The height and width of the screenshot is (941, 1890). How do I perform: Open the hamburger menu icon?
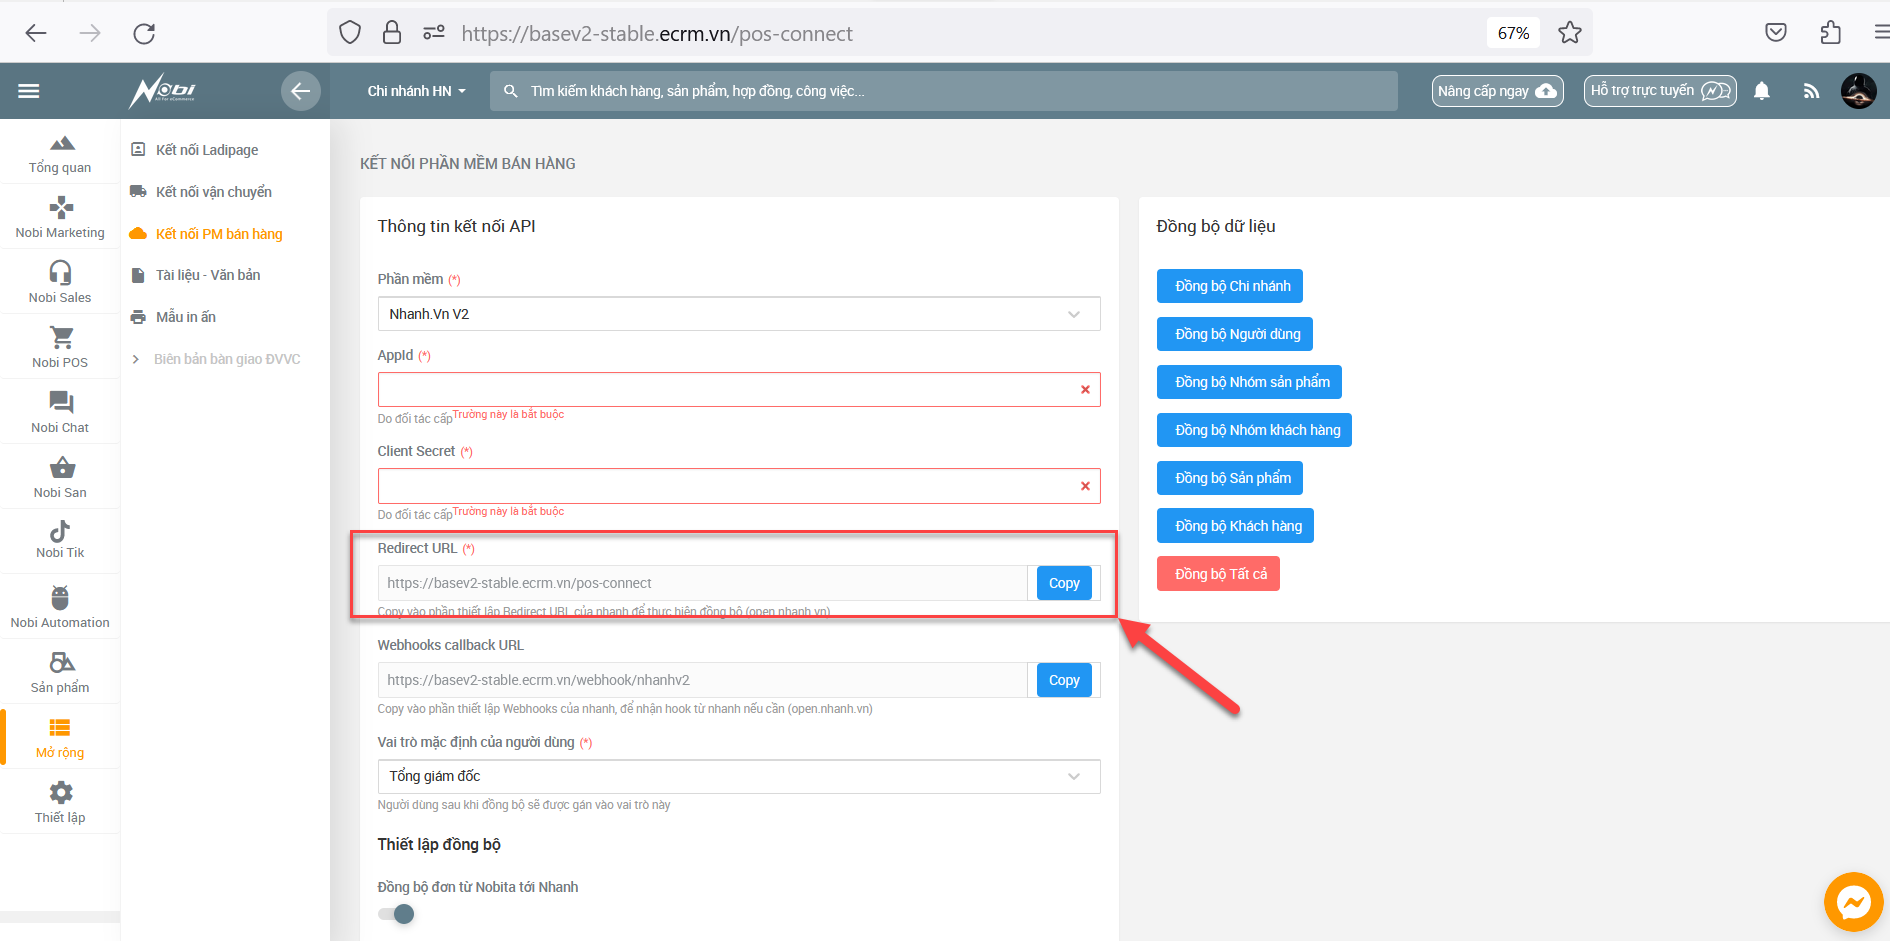pyautogui.click(x=29, y=91)
